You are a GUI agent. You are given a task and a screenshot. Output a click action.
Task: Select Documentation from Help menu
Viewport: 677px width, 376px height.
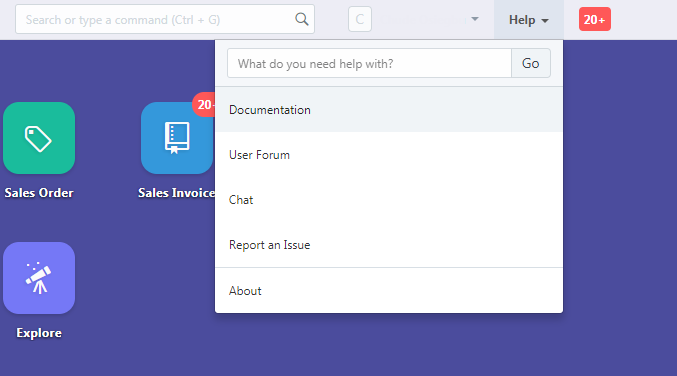click(x=389, y=110)
